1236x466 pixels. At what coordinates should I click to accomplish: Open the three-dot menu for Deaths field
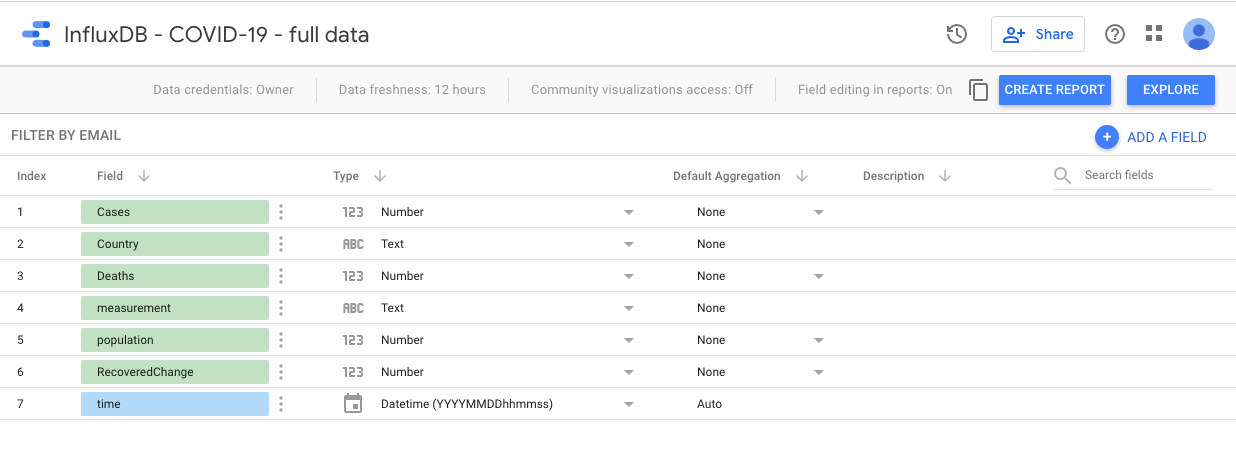[x=281, y=276]
